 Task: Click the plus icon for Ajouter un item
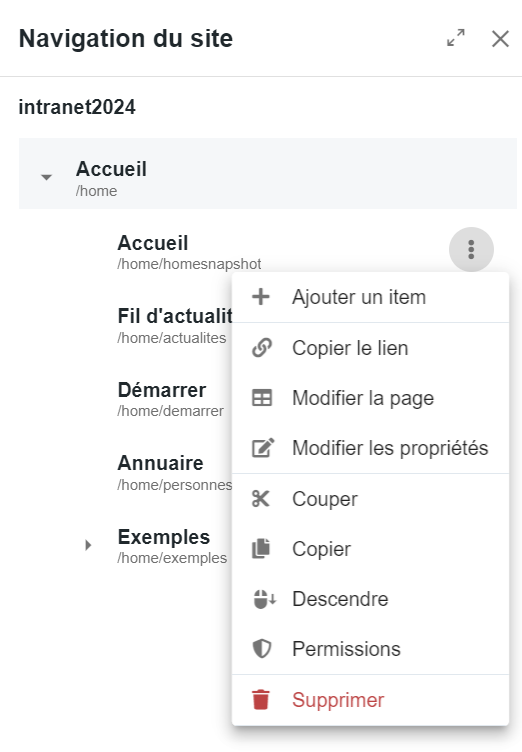[x=261, y=297]
